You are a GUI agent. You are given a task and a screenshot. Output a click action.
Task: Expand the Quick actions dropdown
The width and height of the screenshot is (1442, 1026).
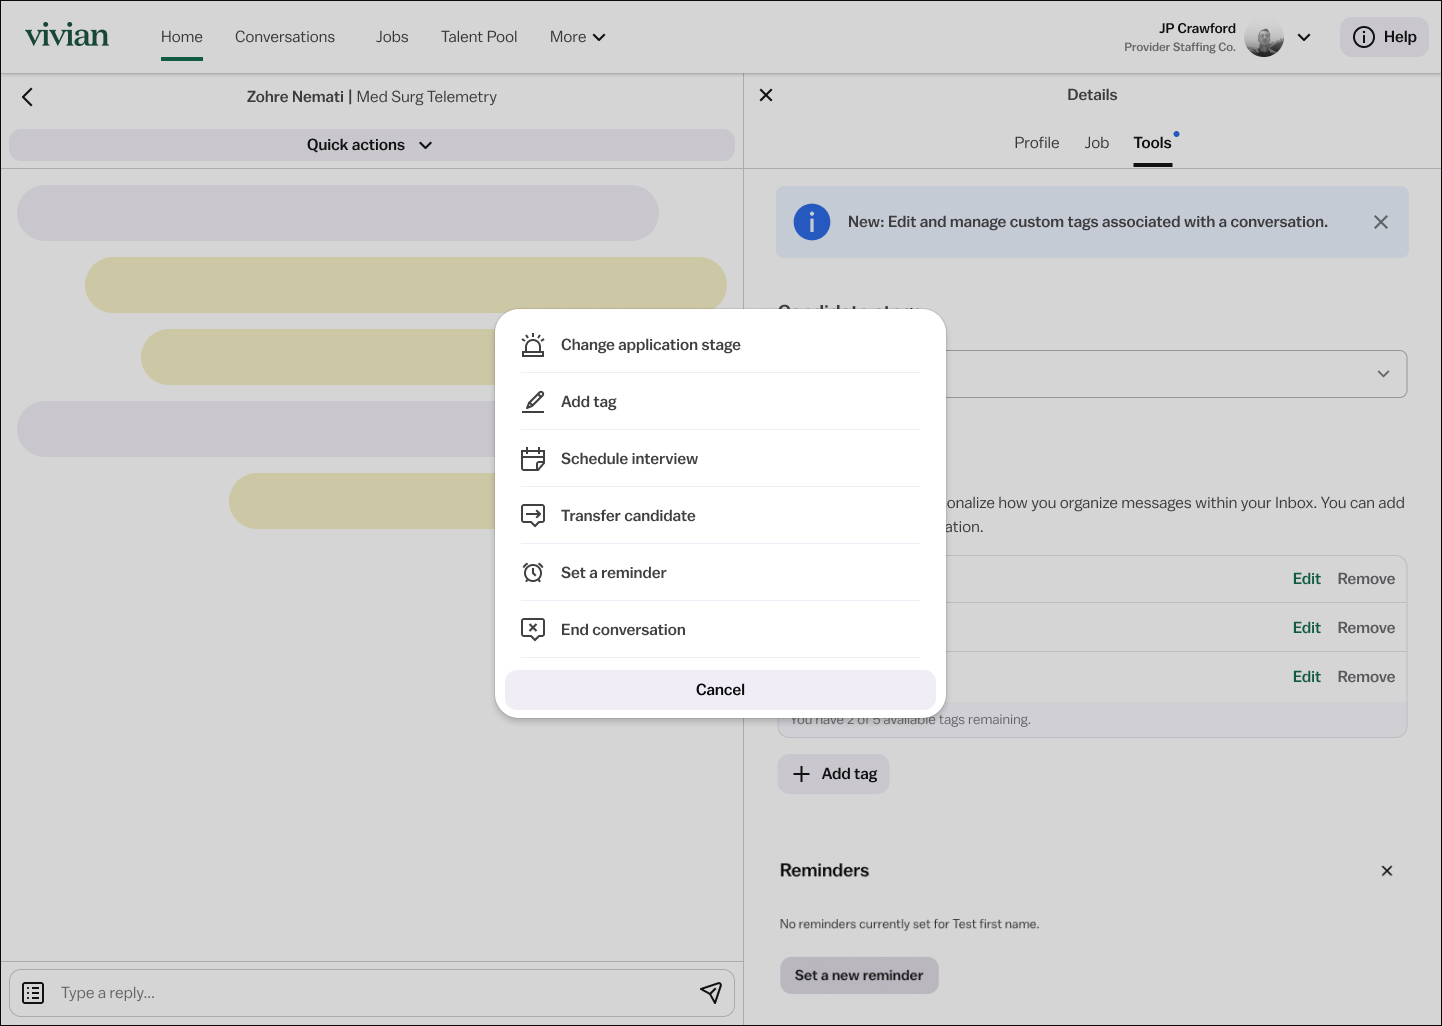(372, 145)
